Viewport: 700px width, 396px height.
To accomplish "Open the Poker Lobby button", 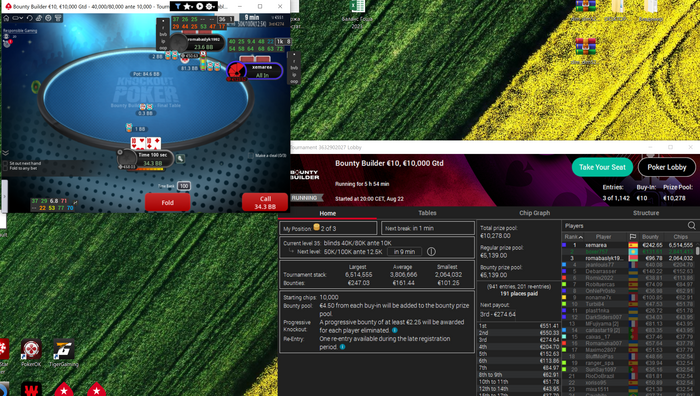I will [x=667, y=167].
